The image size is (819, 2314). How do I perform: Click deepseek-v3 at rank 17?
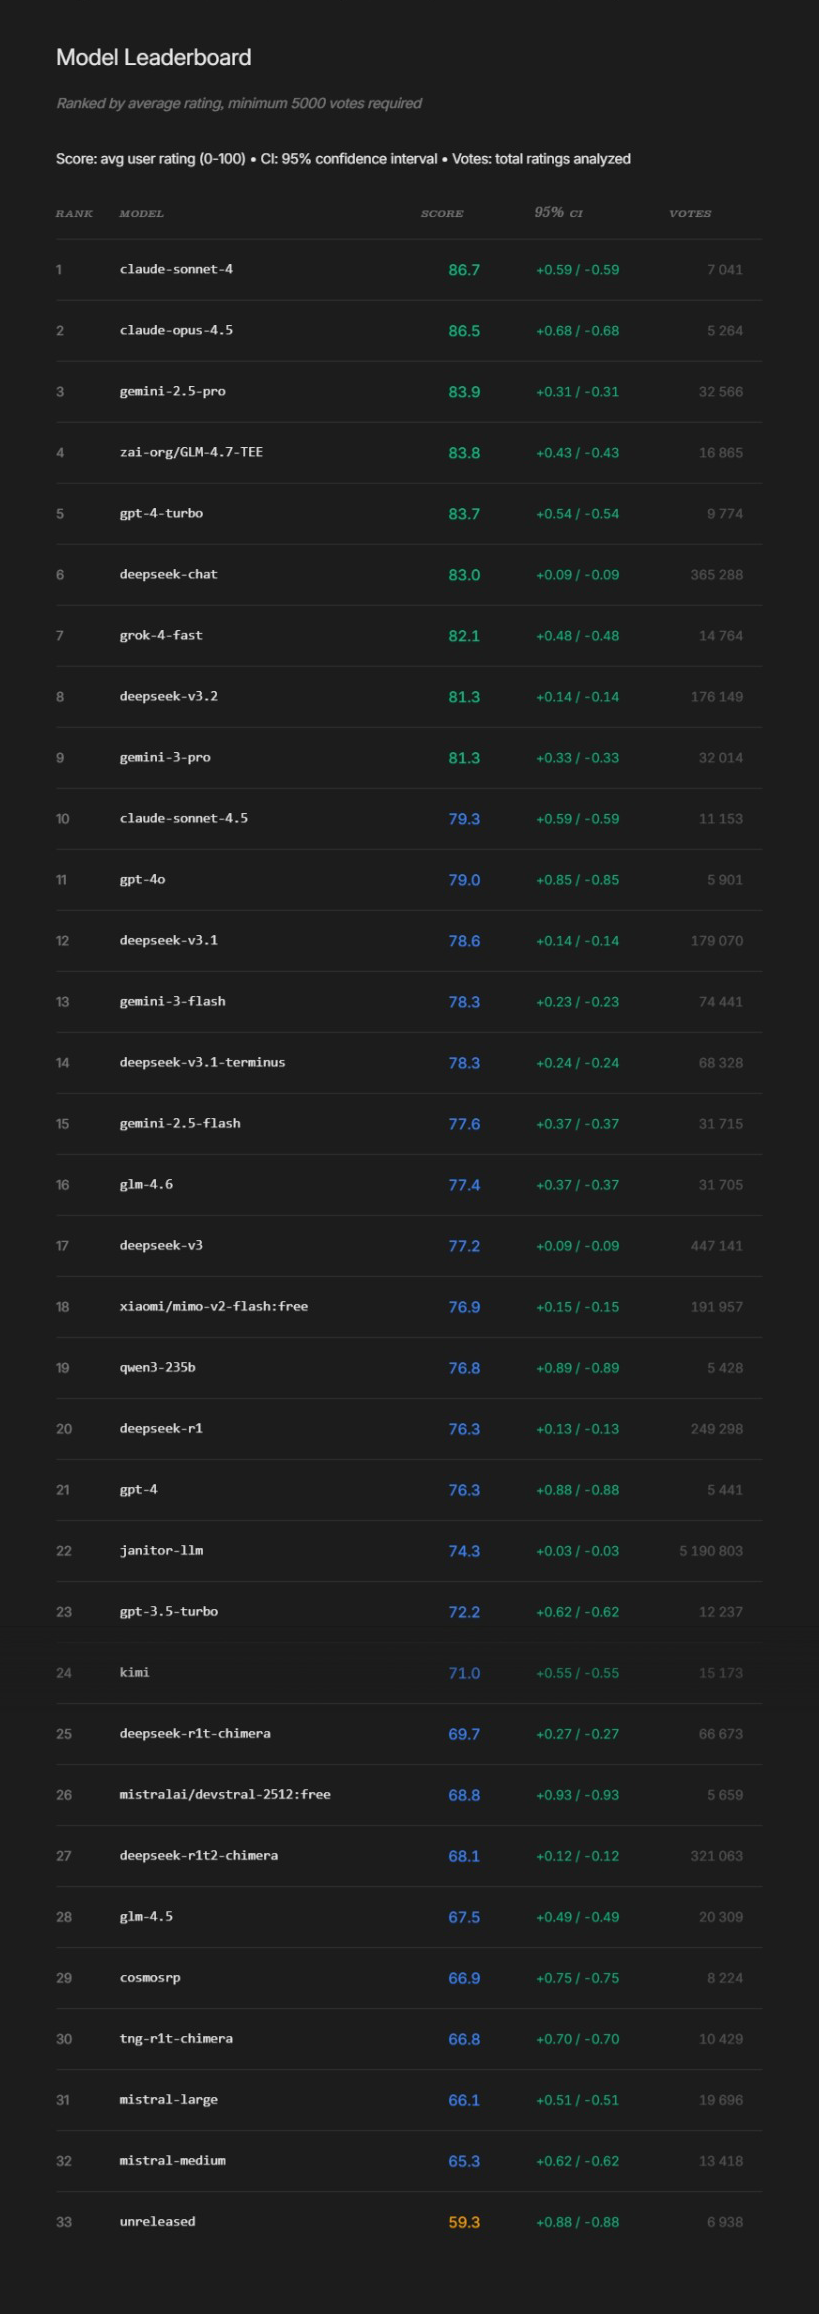pos(161,1245)
